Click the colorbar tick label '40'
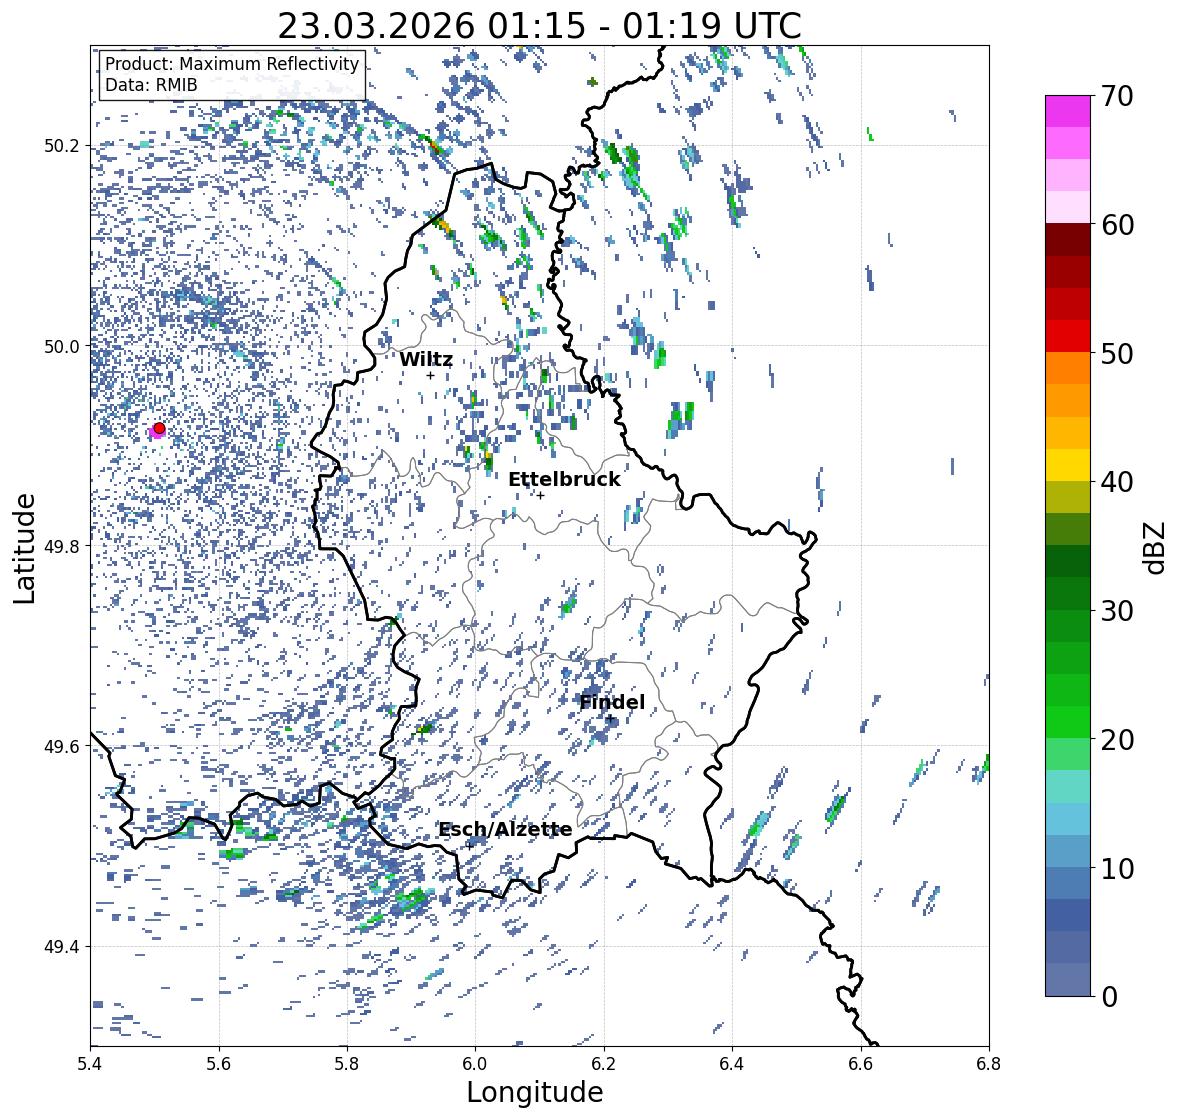The width and height of the screenshot is (1179, 1117). (x=1117, y=482)
